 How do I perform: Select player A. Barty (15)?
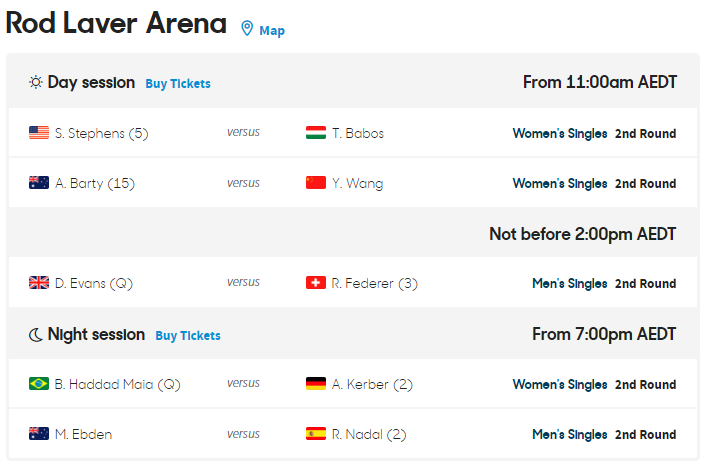pyautogui.click(x=95, y=183)
